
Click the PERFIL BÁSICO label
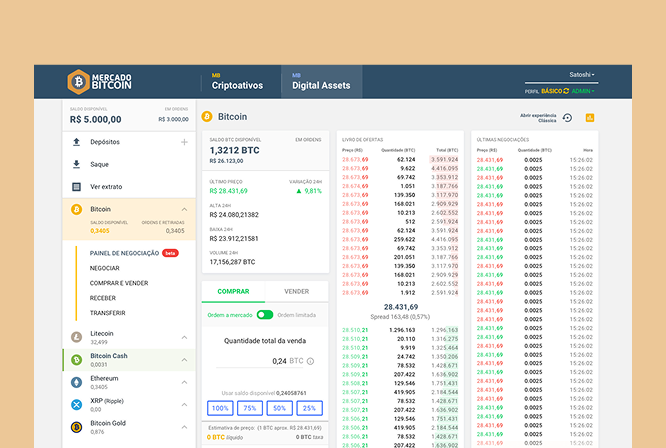[x=543, y=91]
